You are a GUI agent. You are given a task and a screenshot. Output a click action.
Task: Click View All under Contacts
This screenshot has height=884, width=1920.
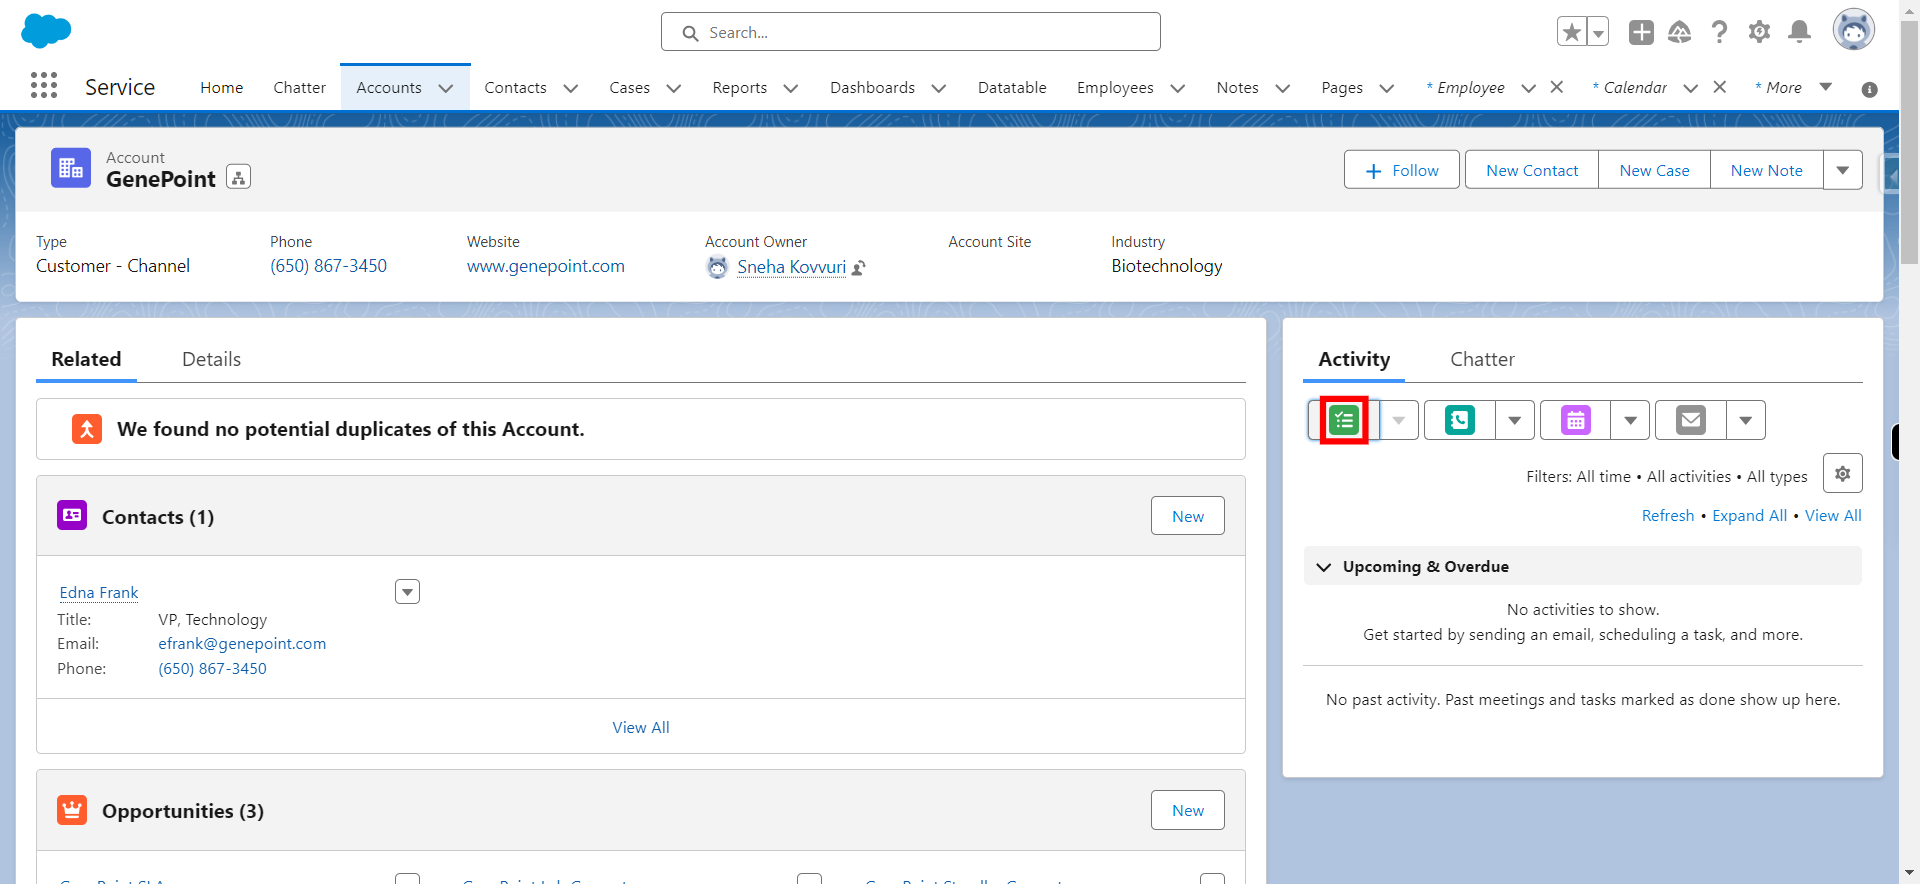[641, 727]
